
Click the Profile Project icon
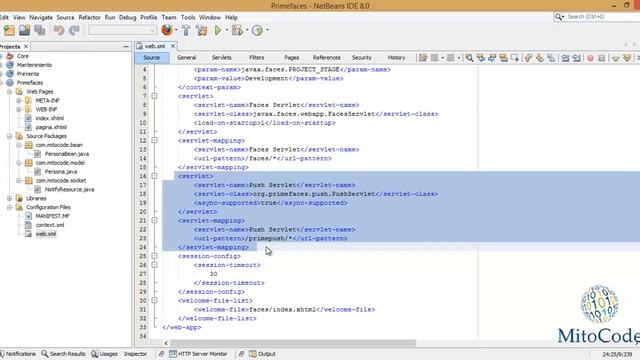(x=257, y=30)
